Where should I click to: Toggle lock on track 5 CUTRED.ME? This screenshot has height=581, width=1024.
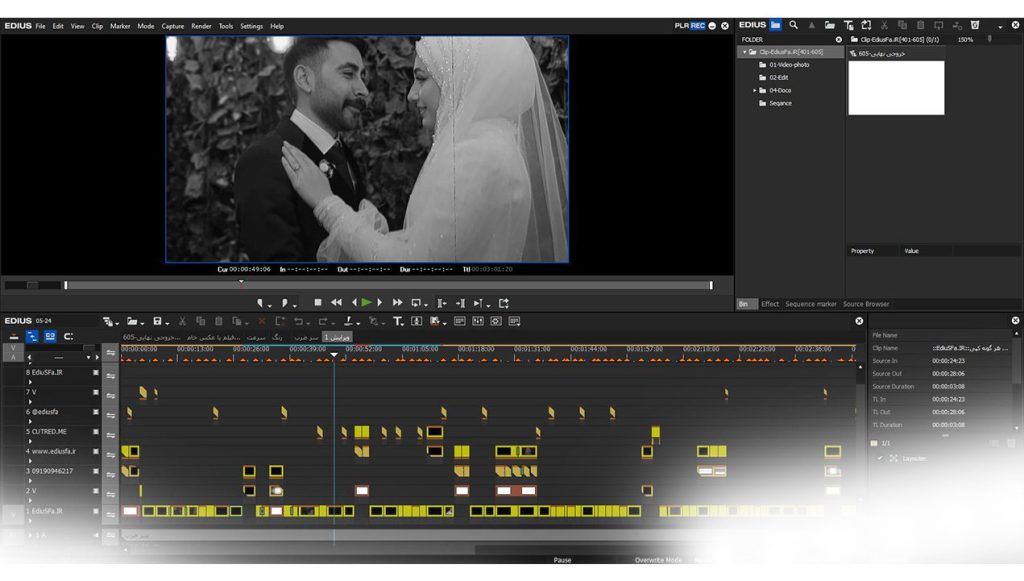point(110,435)
